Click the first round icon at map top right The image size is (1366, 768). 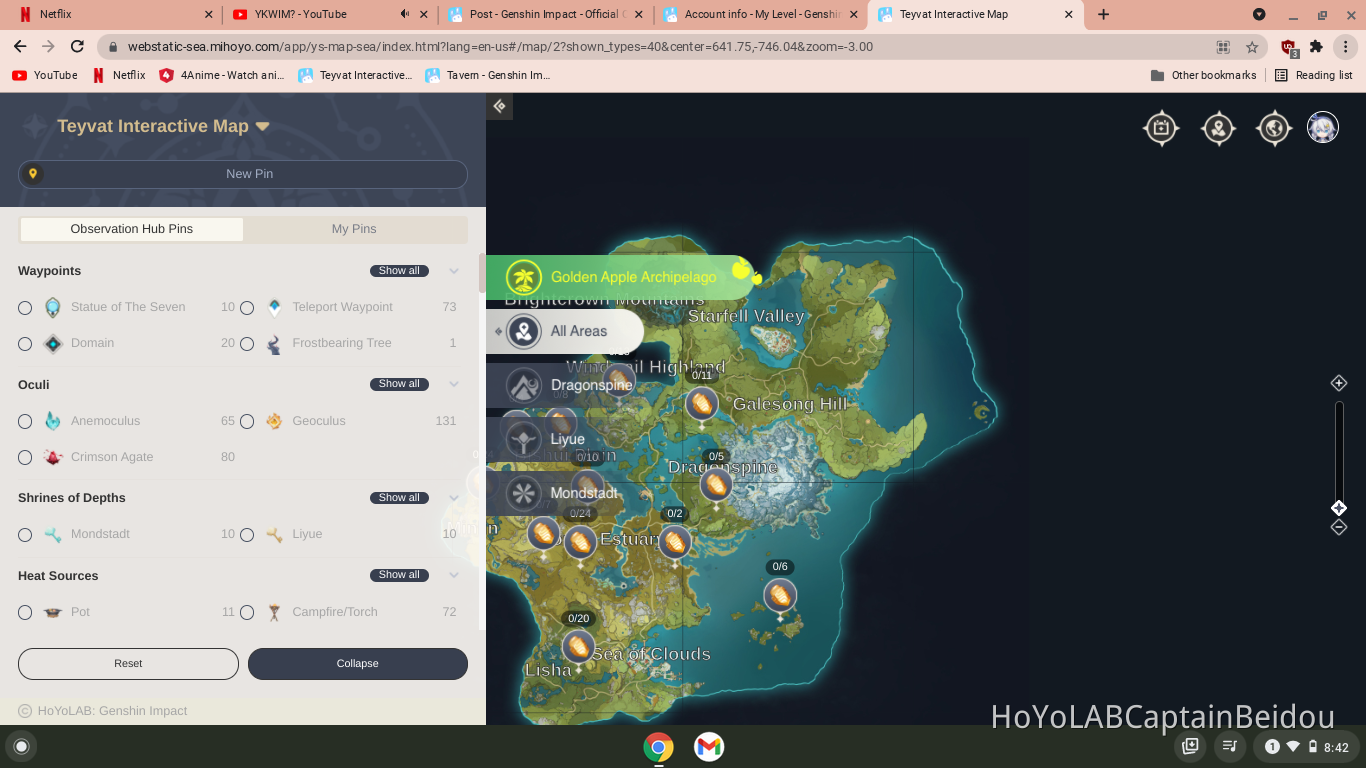1161,128
